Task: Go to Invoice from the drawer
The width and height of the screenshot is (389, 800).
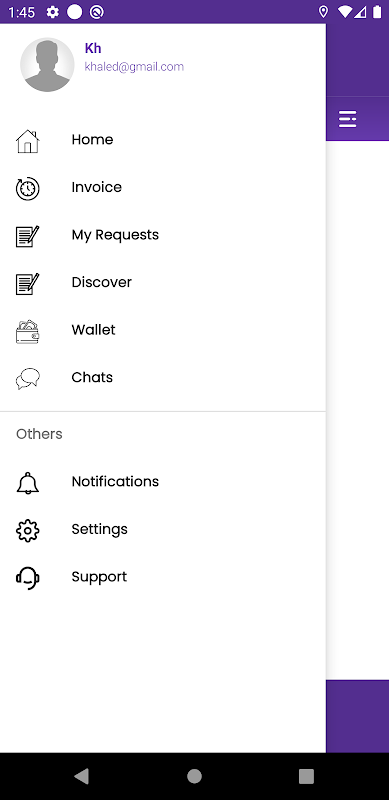Action: click(x=163, y=187)
